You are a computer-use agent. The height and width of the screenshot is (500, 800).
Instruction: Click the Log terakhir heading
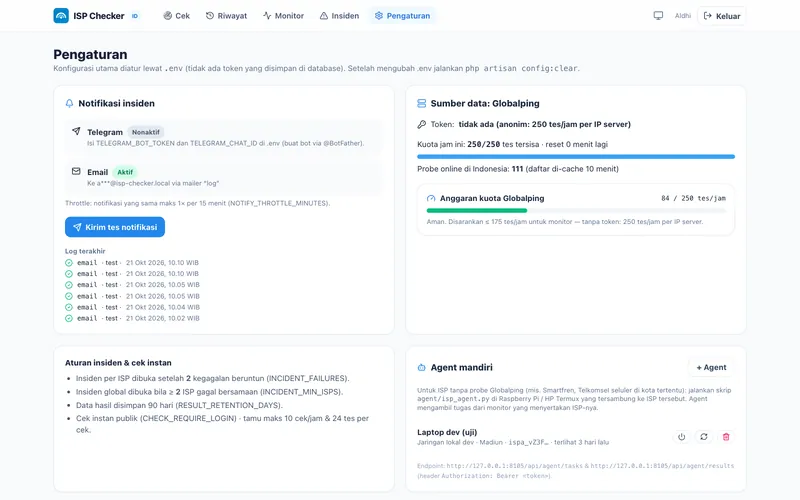click(85, 251)
